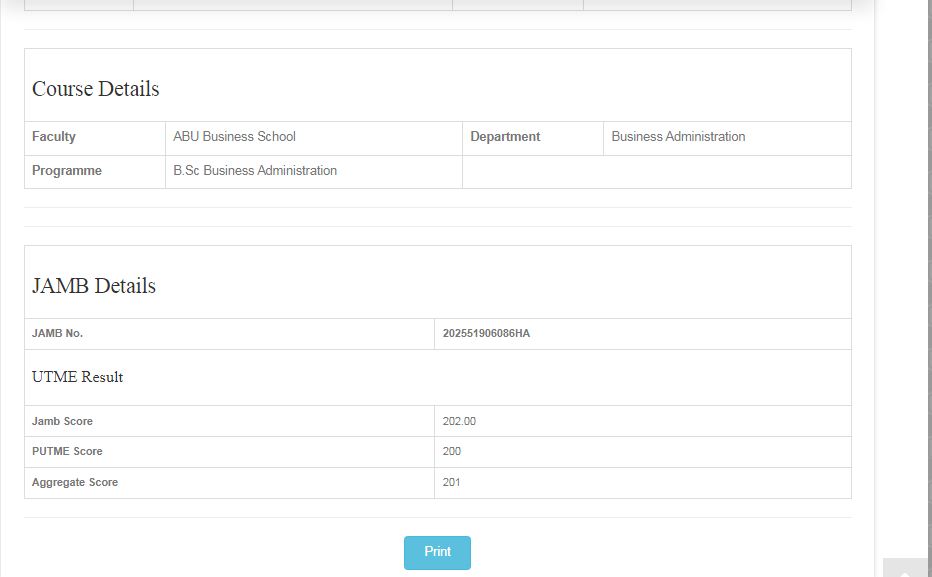Click the Aggregate Score value 201
Image resolution: width=932 pixels, height=577 pixels.
coord(452,482)
